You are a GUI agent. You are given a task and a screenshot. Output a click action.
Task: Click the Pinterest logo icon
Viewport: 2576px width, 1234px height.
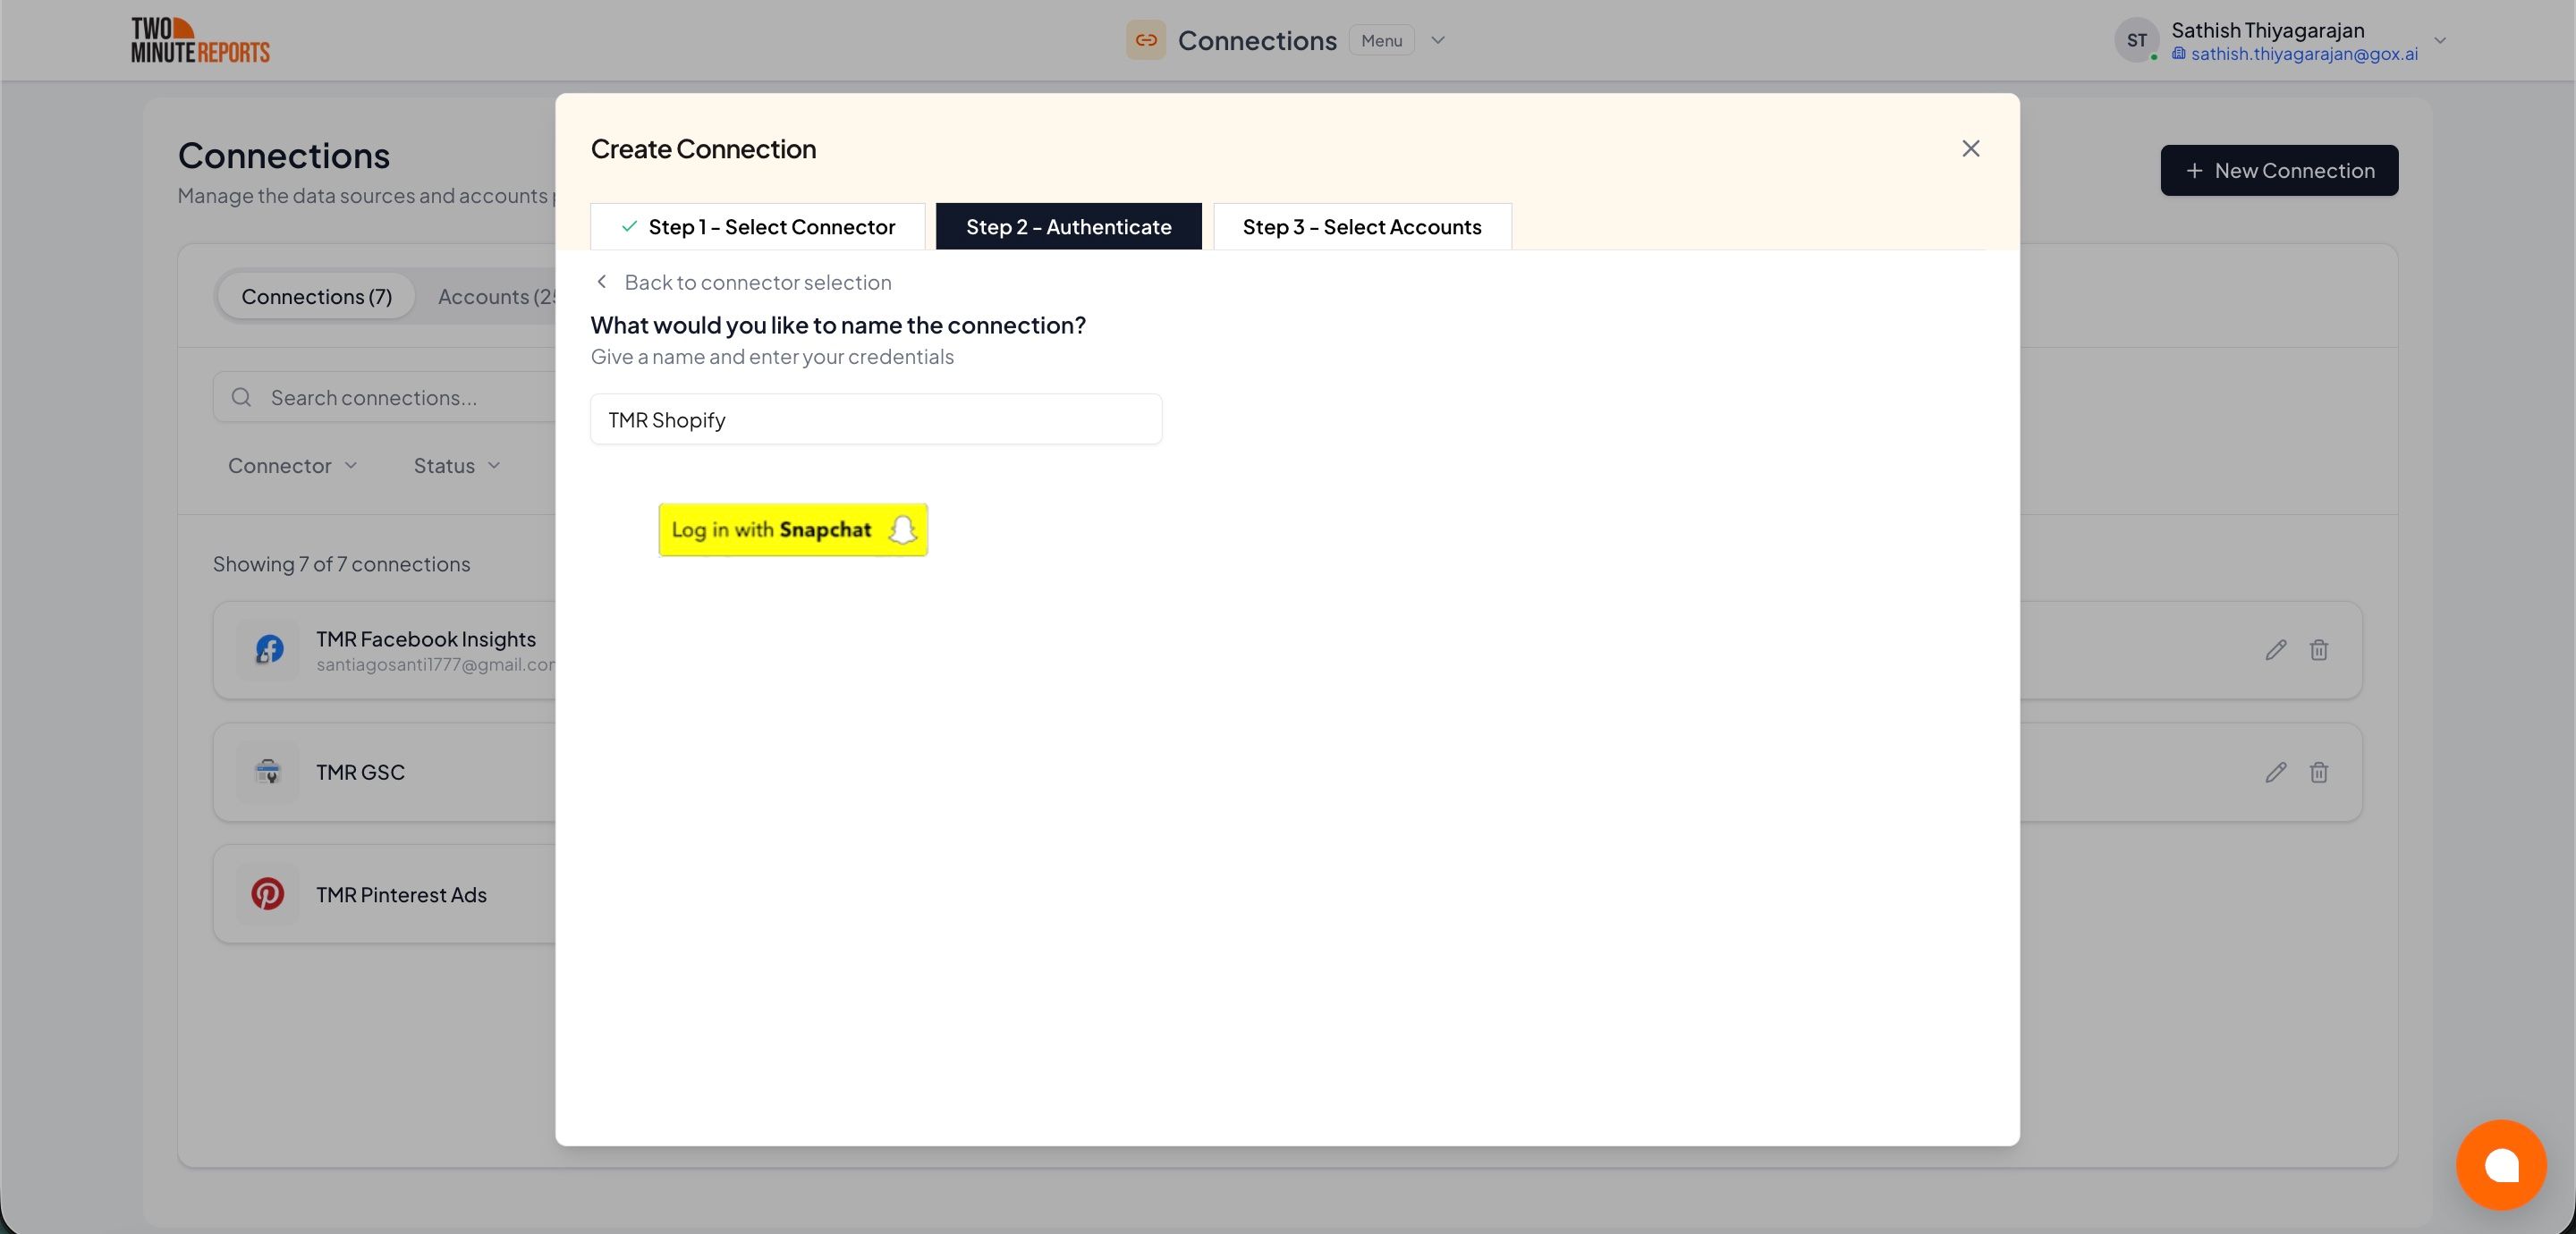coord(267,894)
